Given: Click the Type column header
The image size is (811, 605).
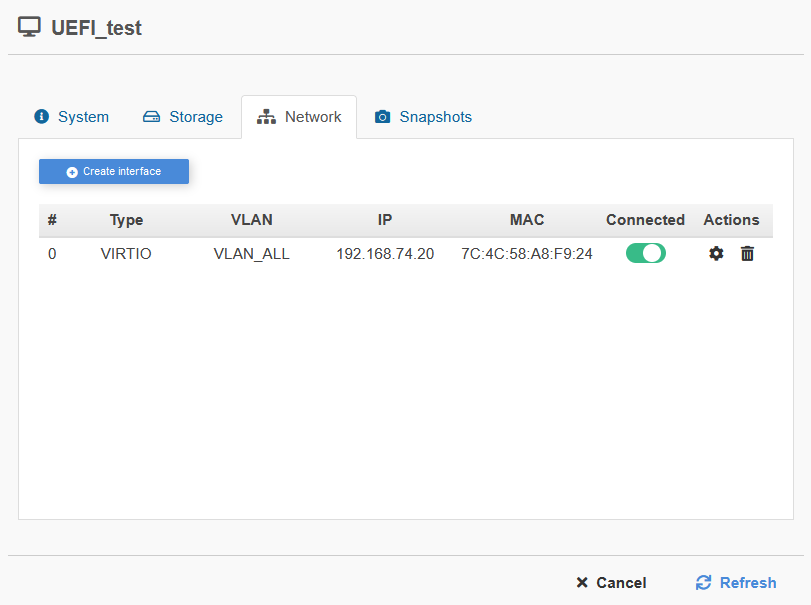Looking at the screenshot, I should coord(126,220).
